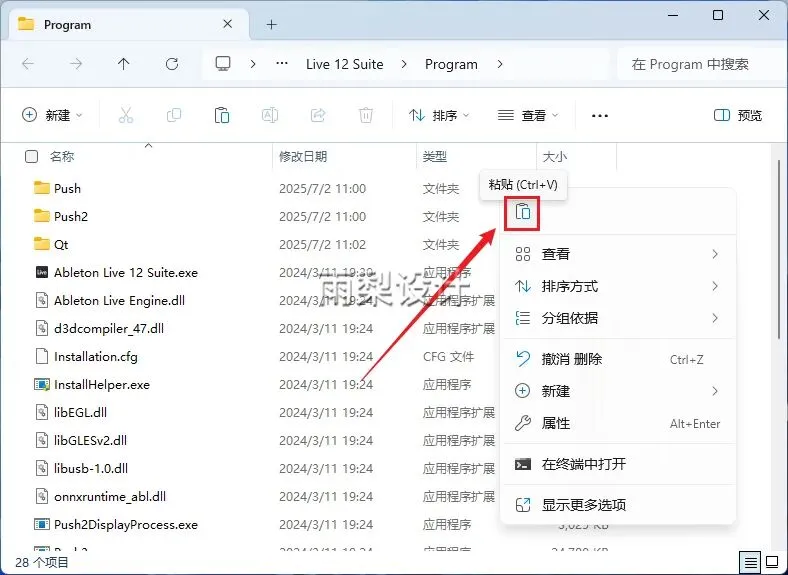788x575 pixels.
Task: Click Live 12 Suite breadcrumb
Action: pos(345,64)
